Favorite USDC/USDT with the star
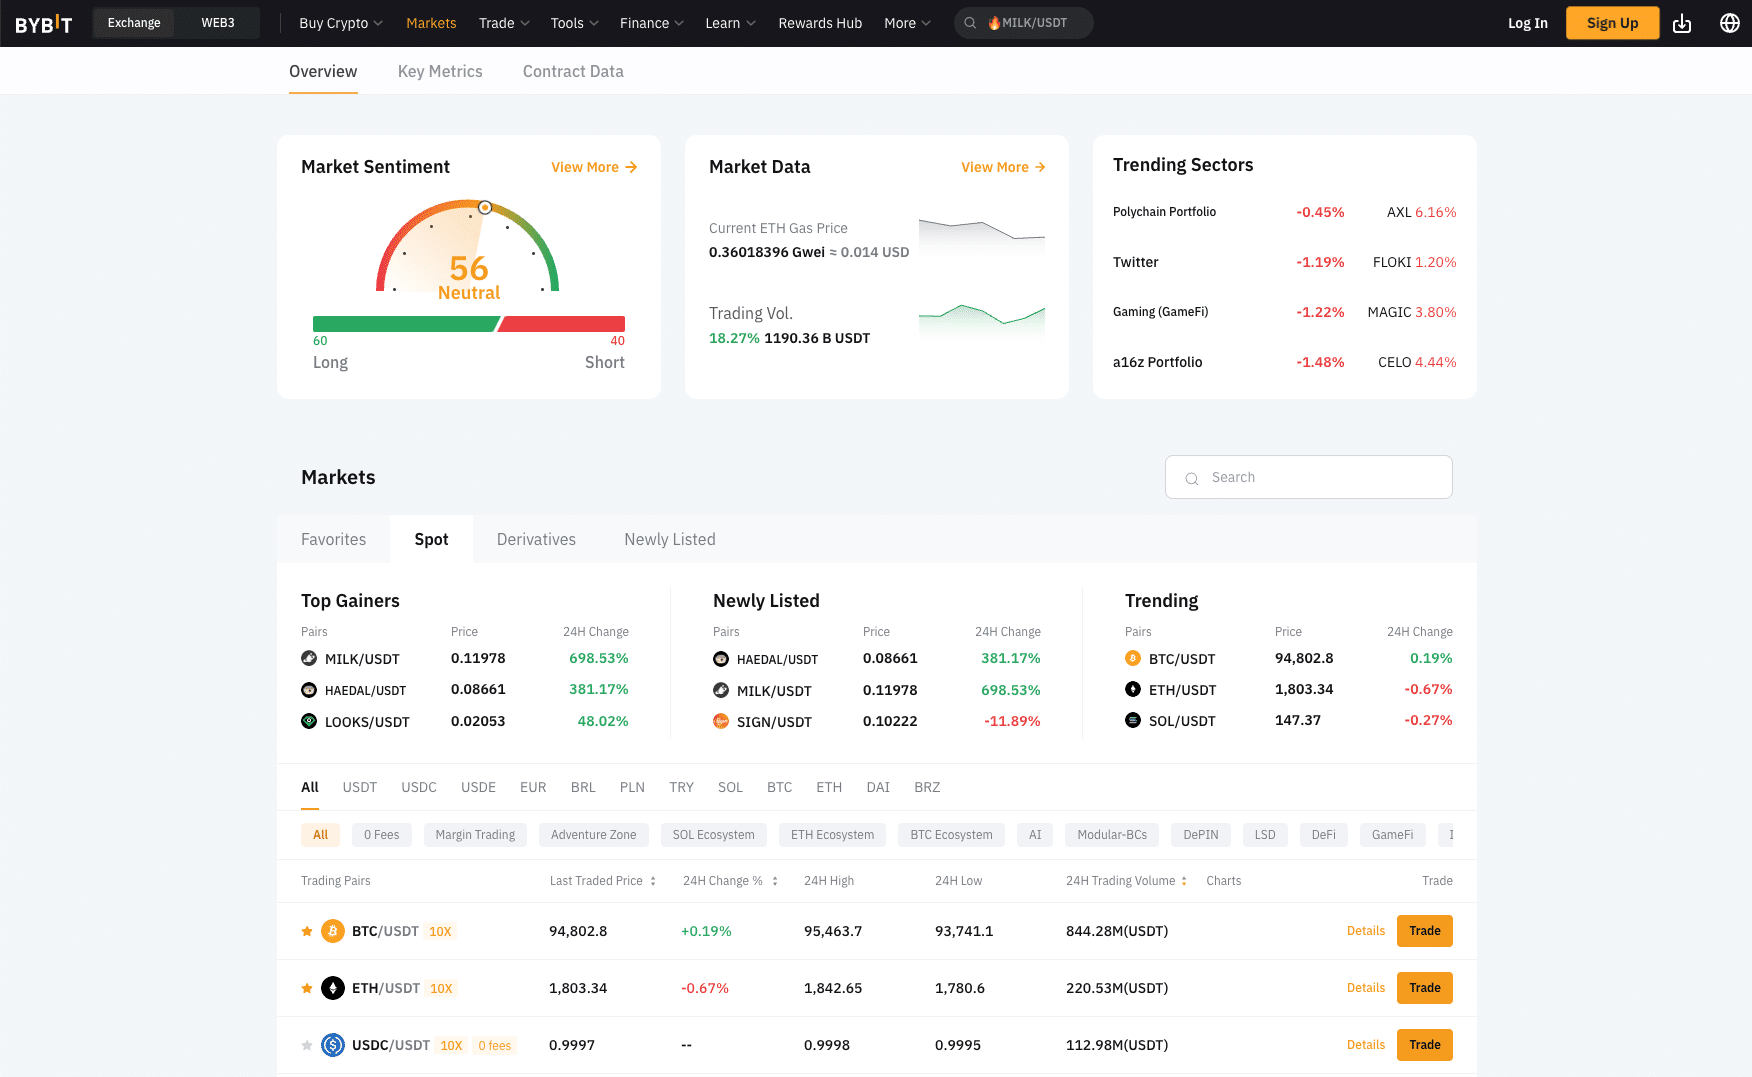 click(x=307, y=1045)
